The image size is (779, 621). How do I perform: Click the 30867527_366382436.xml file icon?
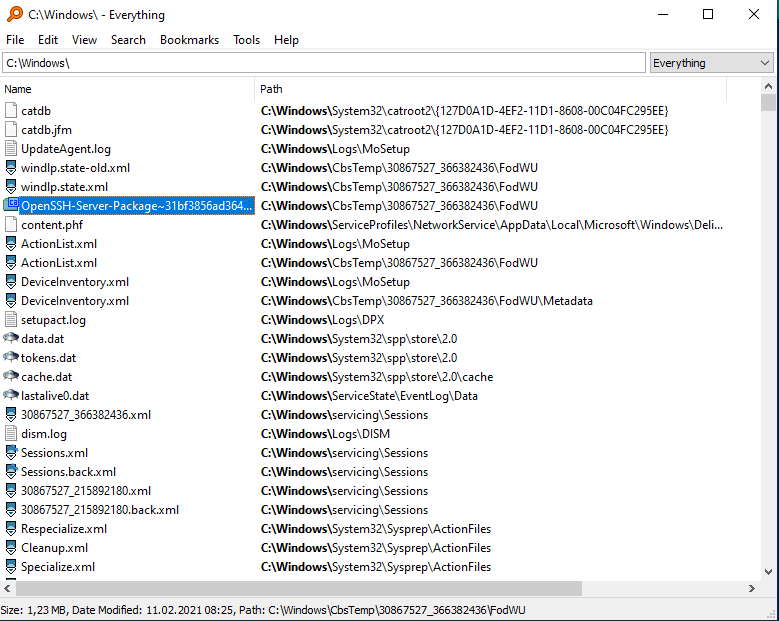[x=10, y=415]
